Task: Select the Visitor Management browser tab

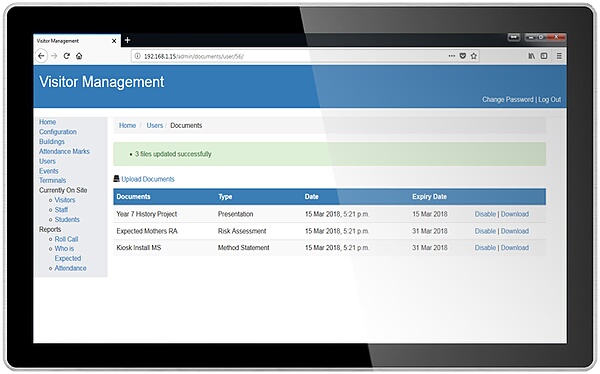Action: (77, 41)
